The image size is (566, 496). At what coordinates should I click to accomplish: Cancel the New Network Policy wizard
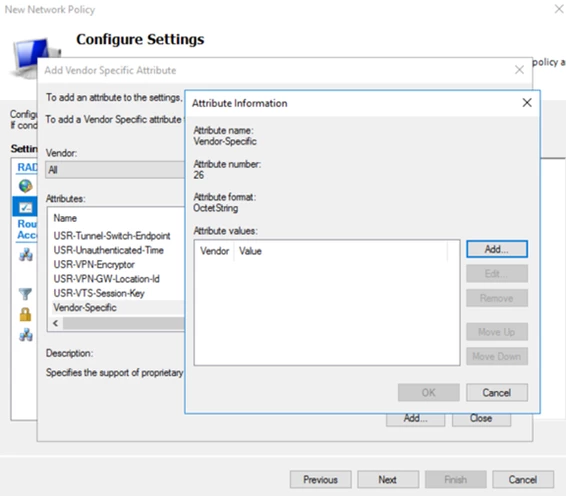coord(523,479)
